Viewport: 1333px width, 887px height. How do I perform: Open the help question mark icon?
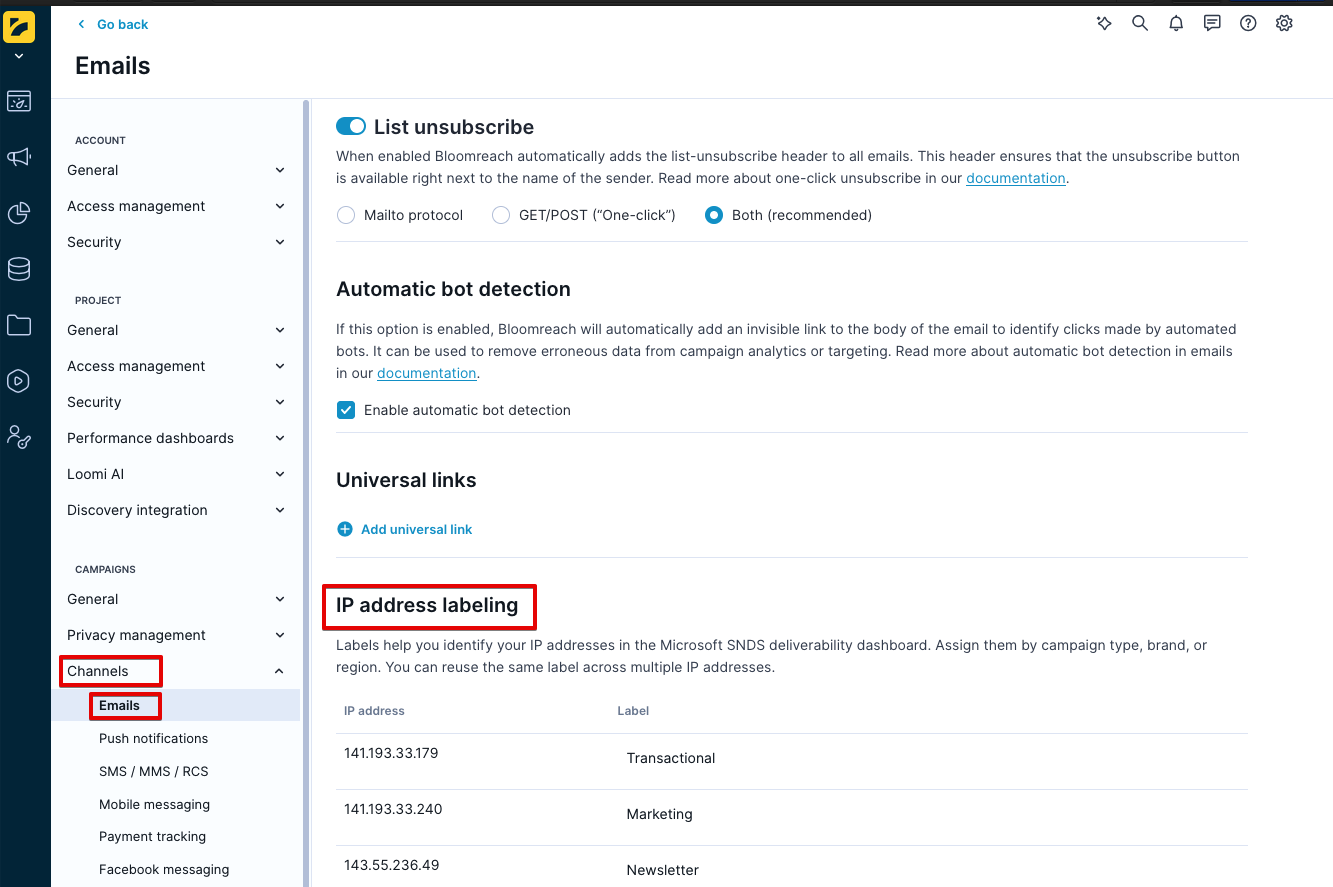point(1248,23)
